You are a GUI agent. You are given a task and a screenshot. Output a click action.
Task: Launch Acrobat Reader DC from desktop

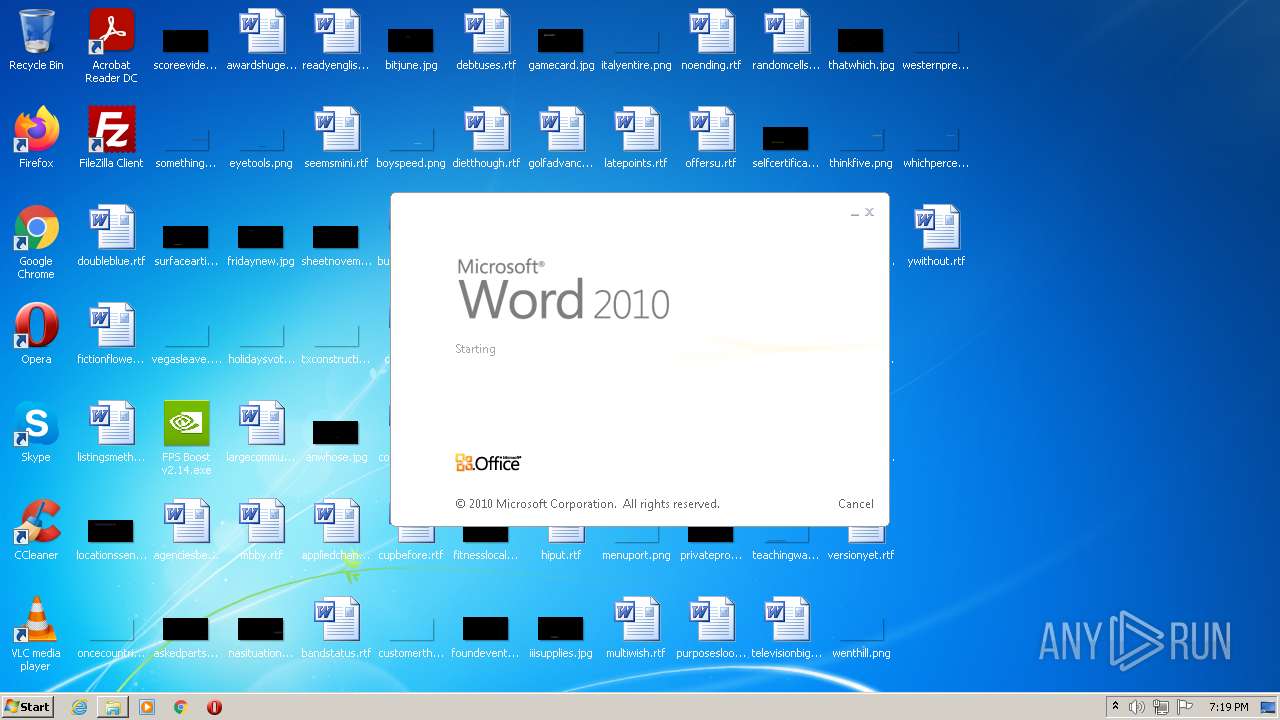coord(111,47)
